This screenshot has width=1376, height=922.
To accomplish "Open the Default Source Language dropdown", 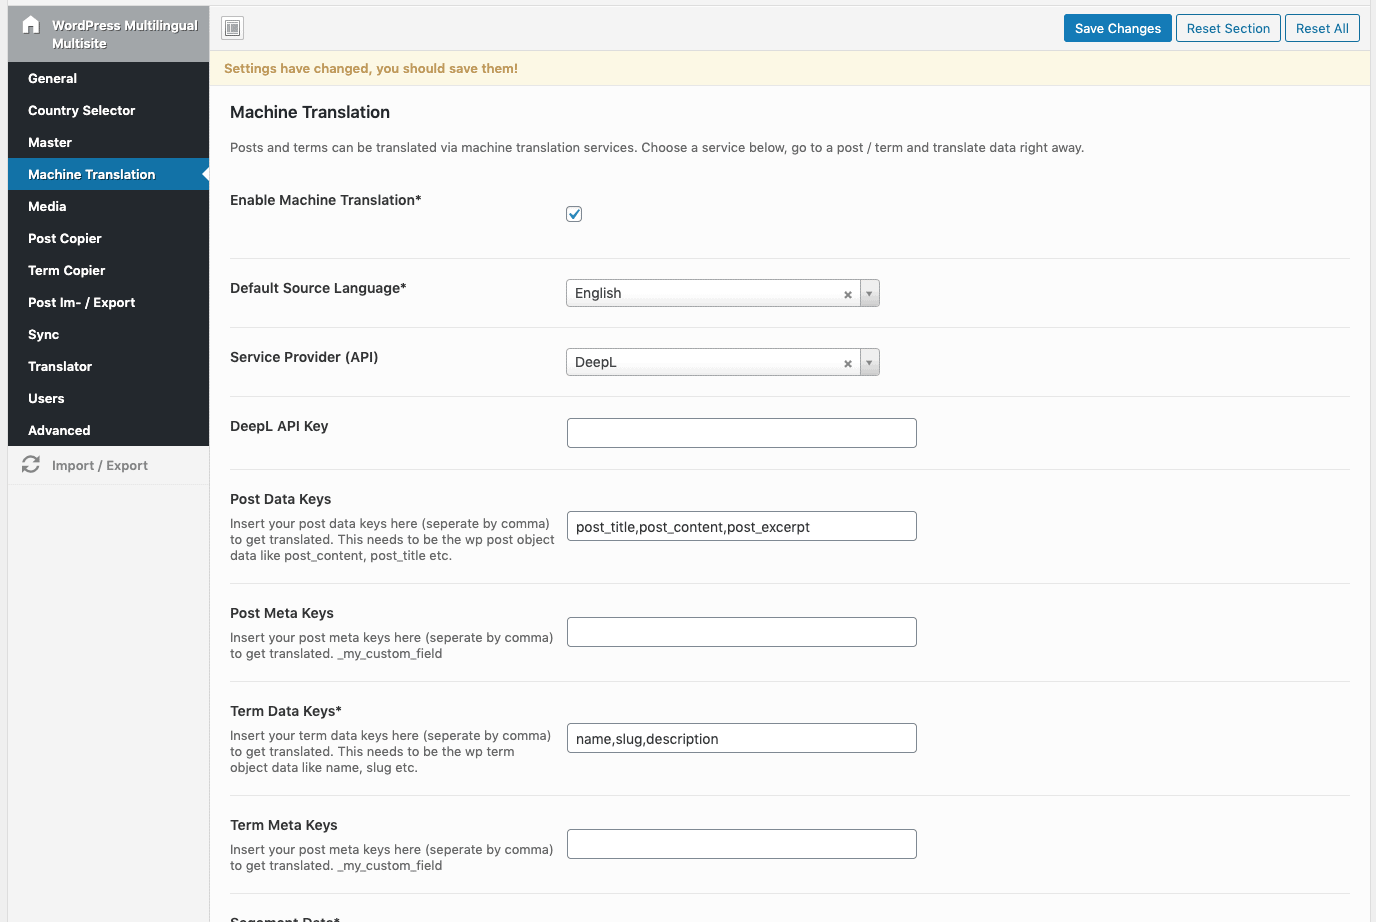I will [x=869, y=293].
